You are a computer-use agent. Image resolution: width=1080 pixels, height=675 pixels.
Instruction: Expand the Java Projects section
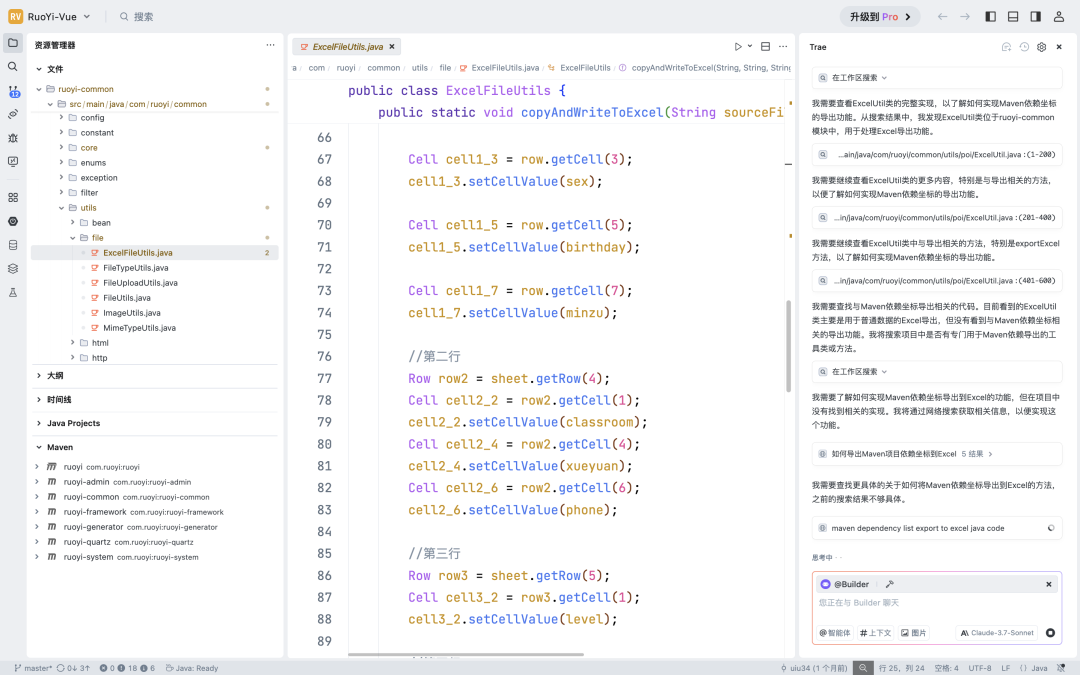point(73,423)
